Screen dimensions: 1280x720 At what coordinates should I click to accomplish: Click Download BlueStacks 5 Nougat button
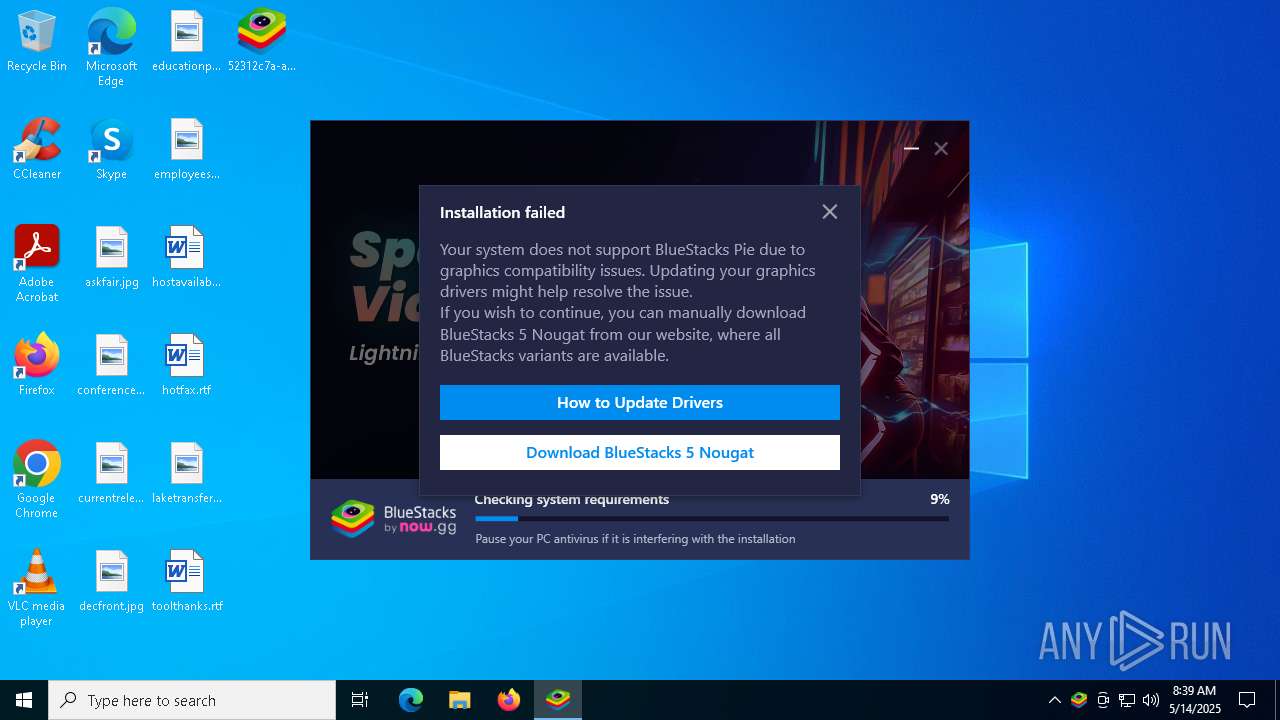[x=640, y=453]
